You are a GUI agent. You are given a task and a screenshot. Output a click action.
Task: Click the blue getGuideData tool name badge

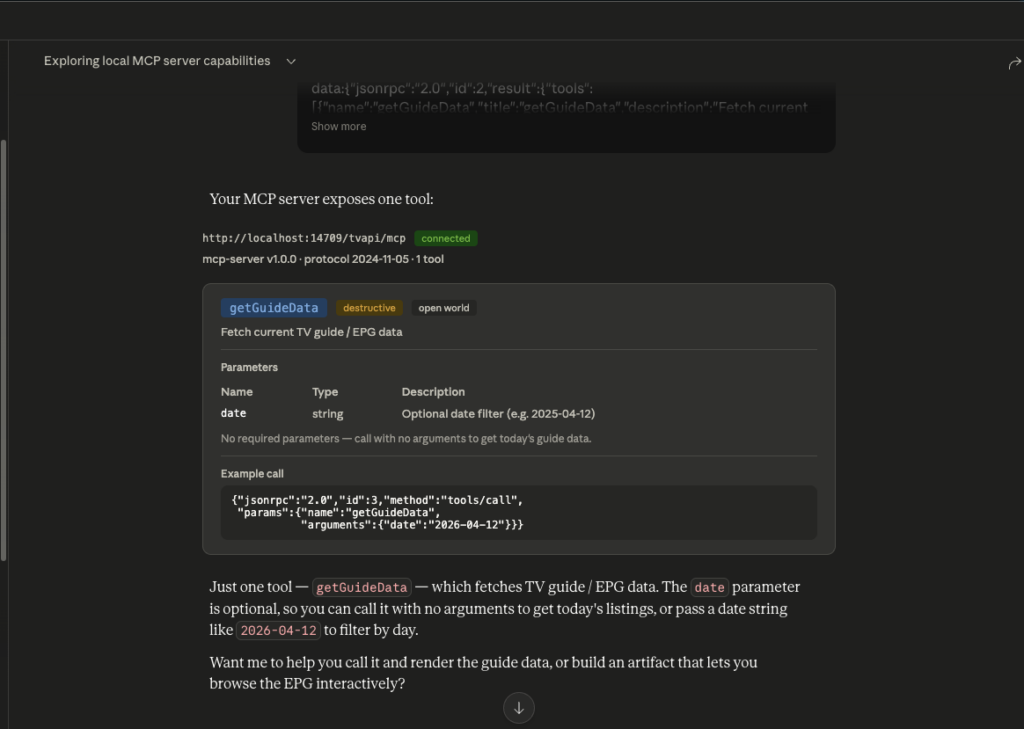tap(274, 308)
